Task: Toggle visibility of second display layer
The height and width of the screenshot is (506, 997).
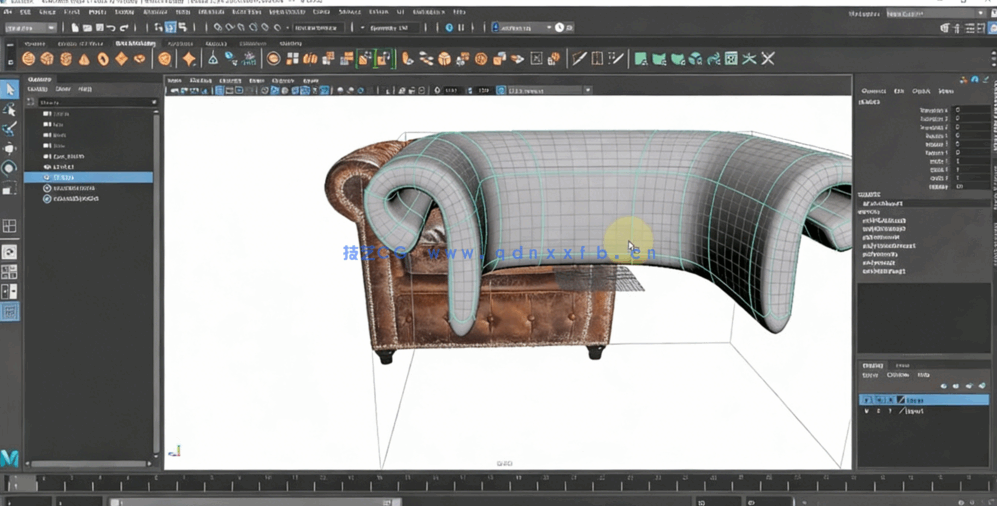Action: [x=867, y=411]
